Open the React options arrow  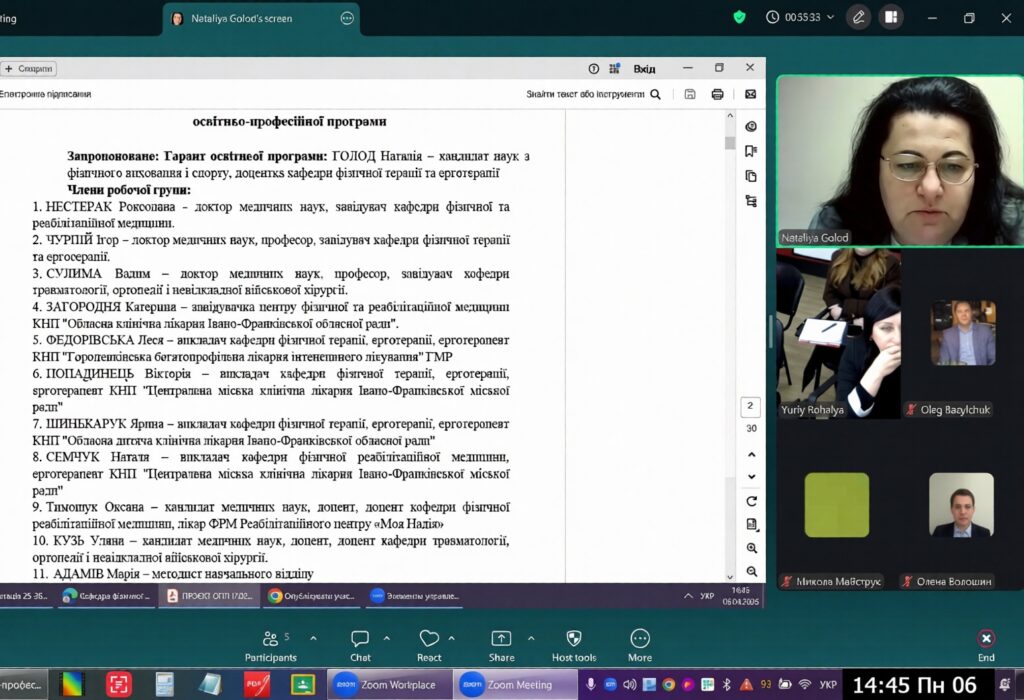coord(451,638)
